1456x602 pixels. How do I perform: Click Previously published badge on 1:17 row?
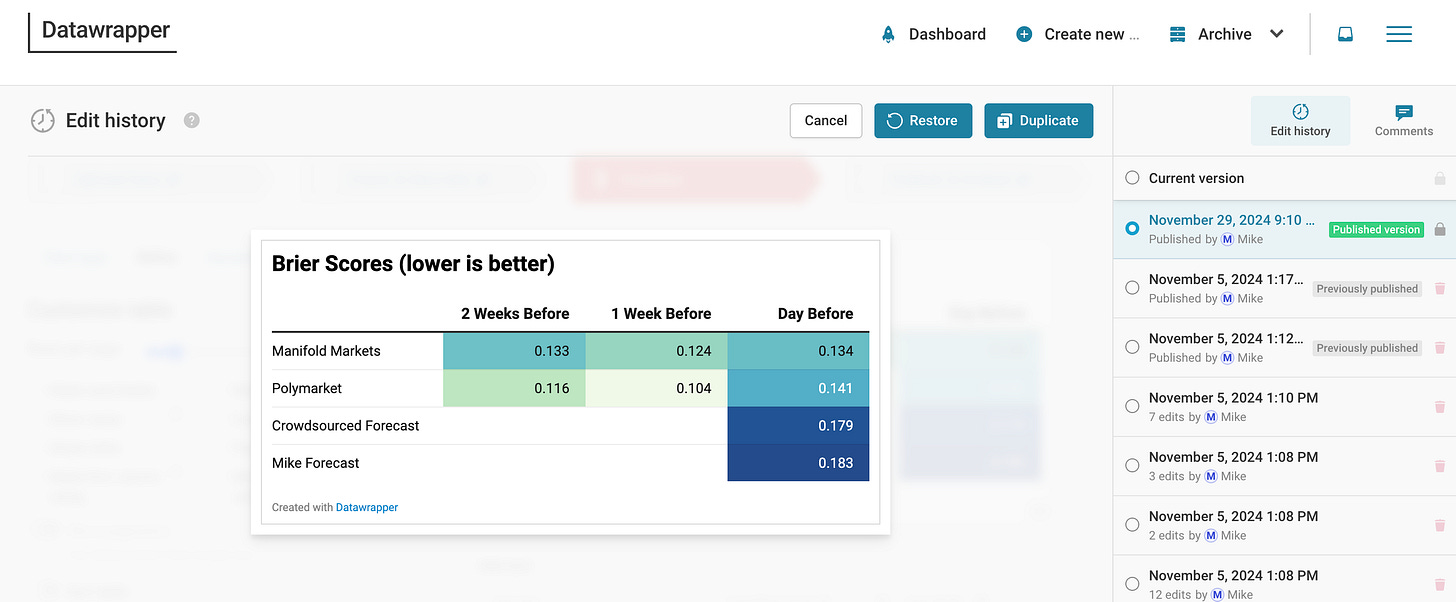coord(1367,288)
